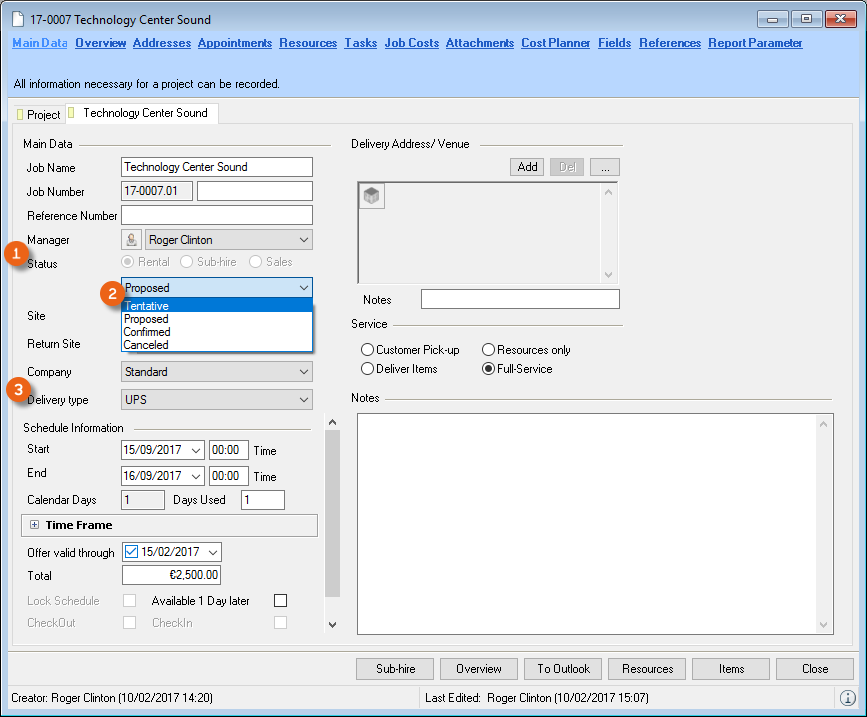This screenshot has height=717, width=867.
Task: Switch to the Project tab
Action: click(x=42, y=115)
